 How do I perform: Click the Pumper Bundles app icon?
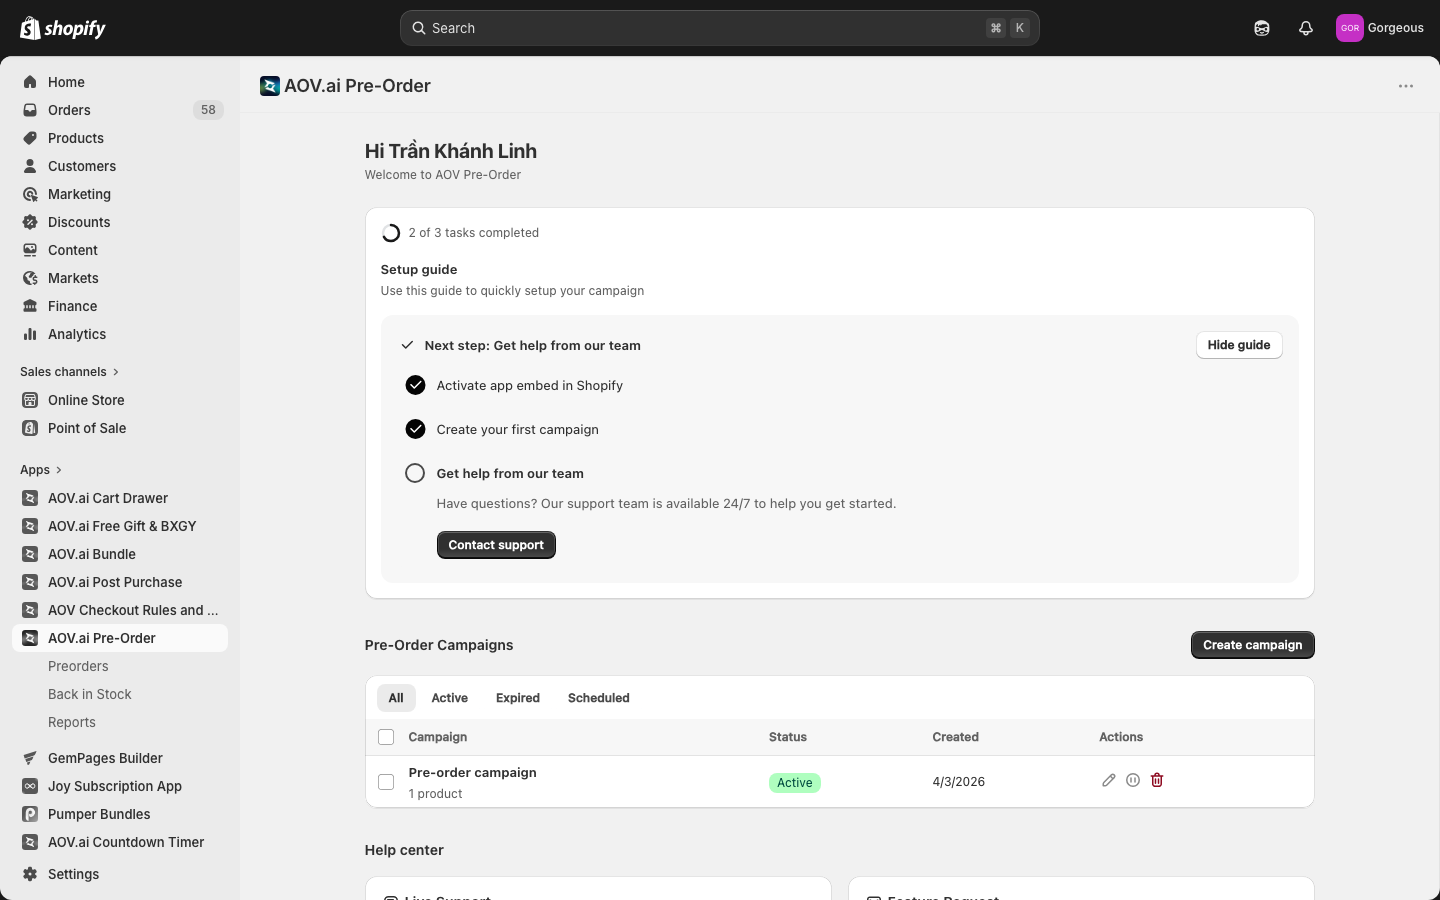30,814
